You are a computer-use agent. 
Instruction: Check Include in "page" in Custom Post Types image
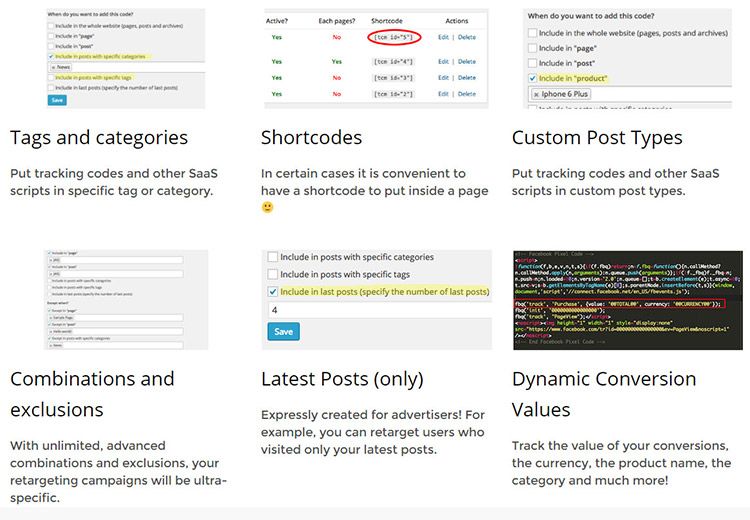click(x=532, y=48)
